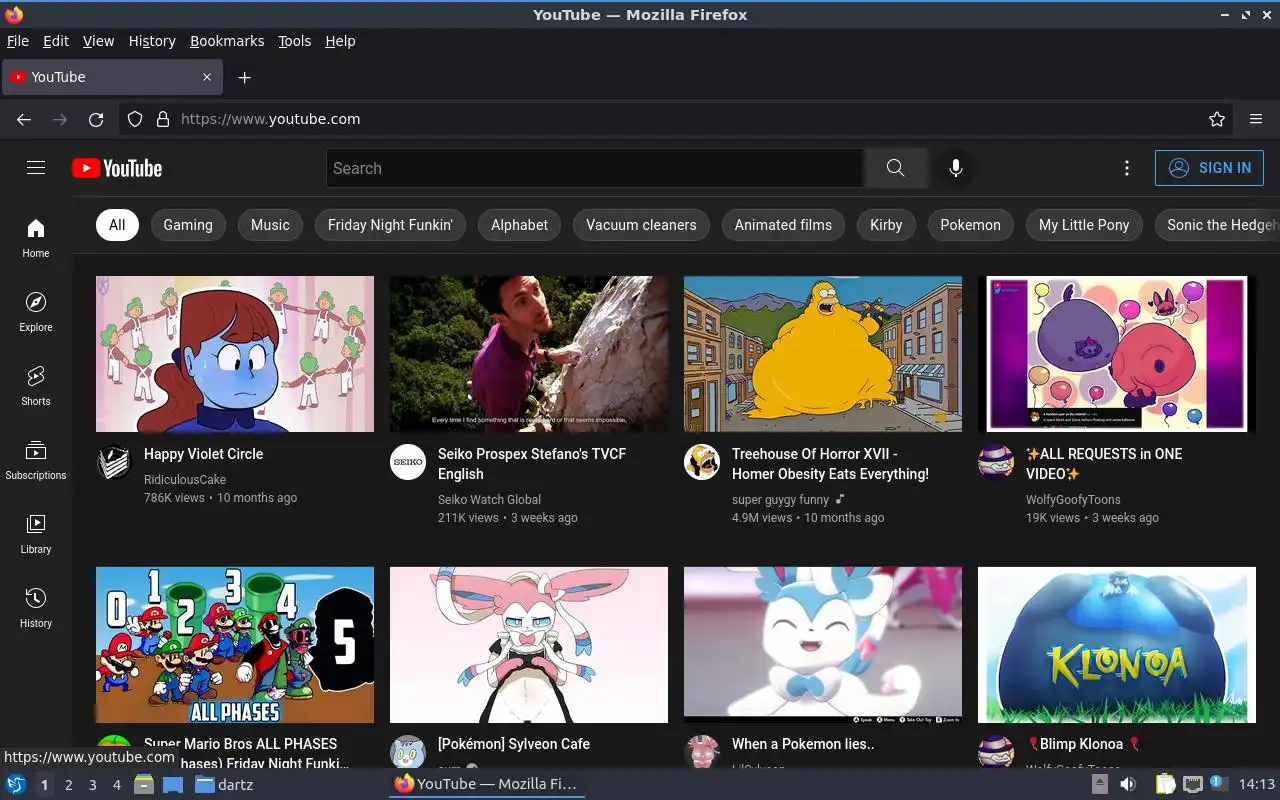The height and width of the screenshot is (800, 1280).
Task: Open the History menu in the menu bar
Action: (x=152, y=41)
